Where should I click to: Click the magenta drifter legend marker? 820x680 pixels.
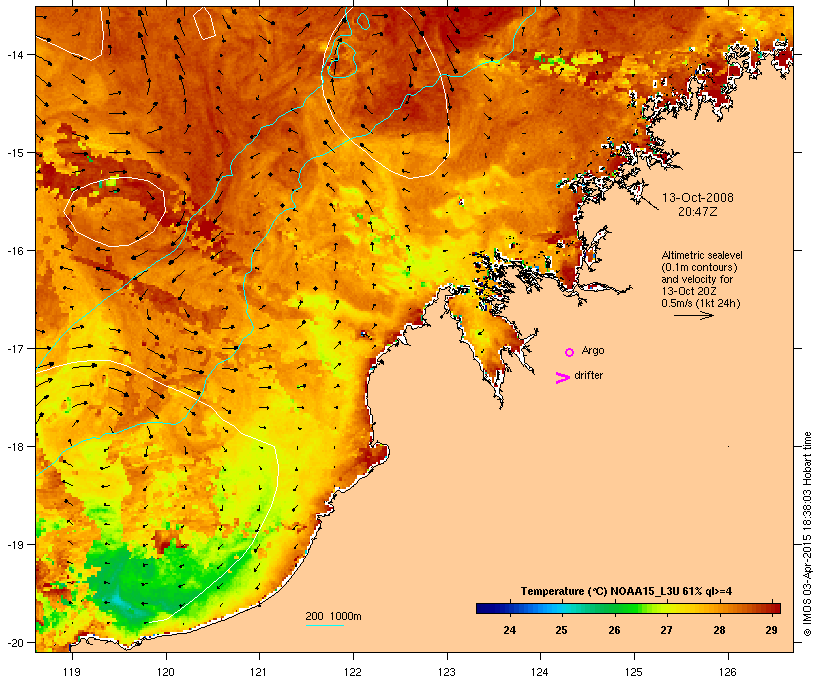[562, 378]
